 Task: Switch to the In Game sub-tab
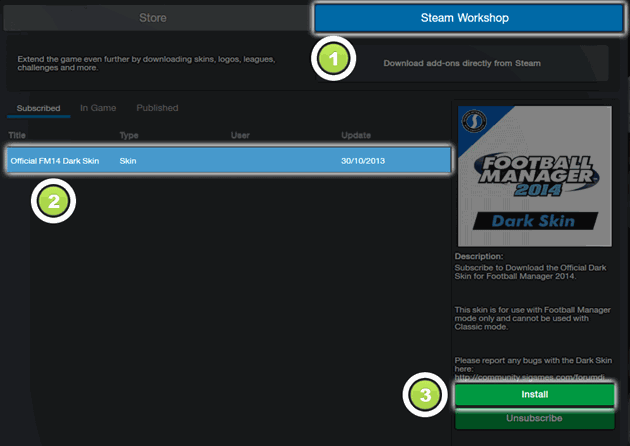click(98, 108)
